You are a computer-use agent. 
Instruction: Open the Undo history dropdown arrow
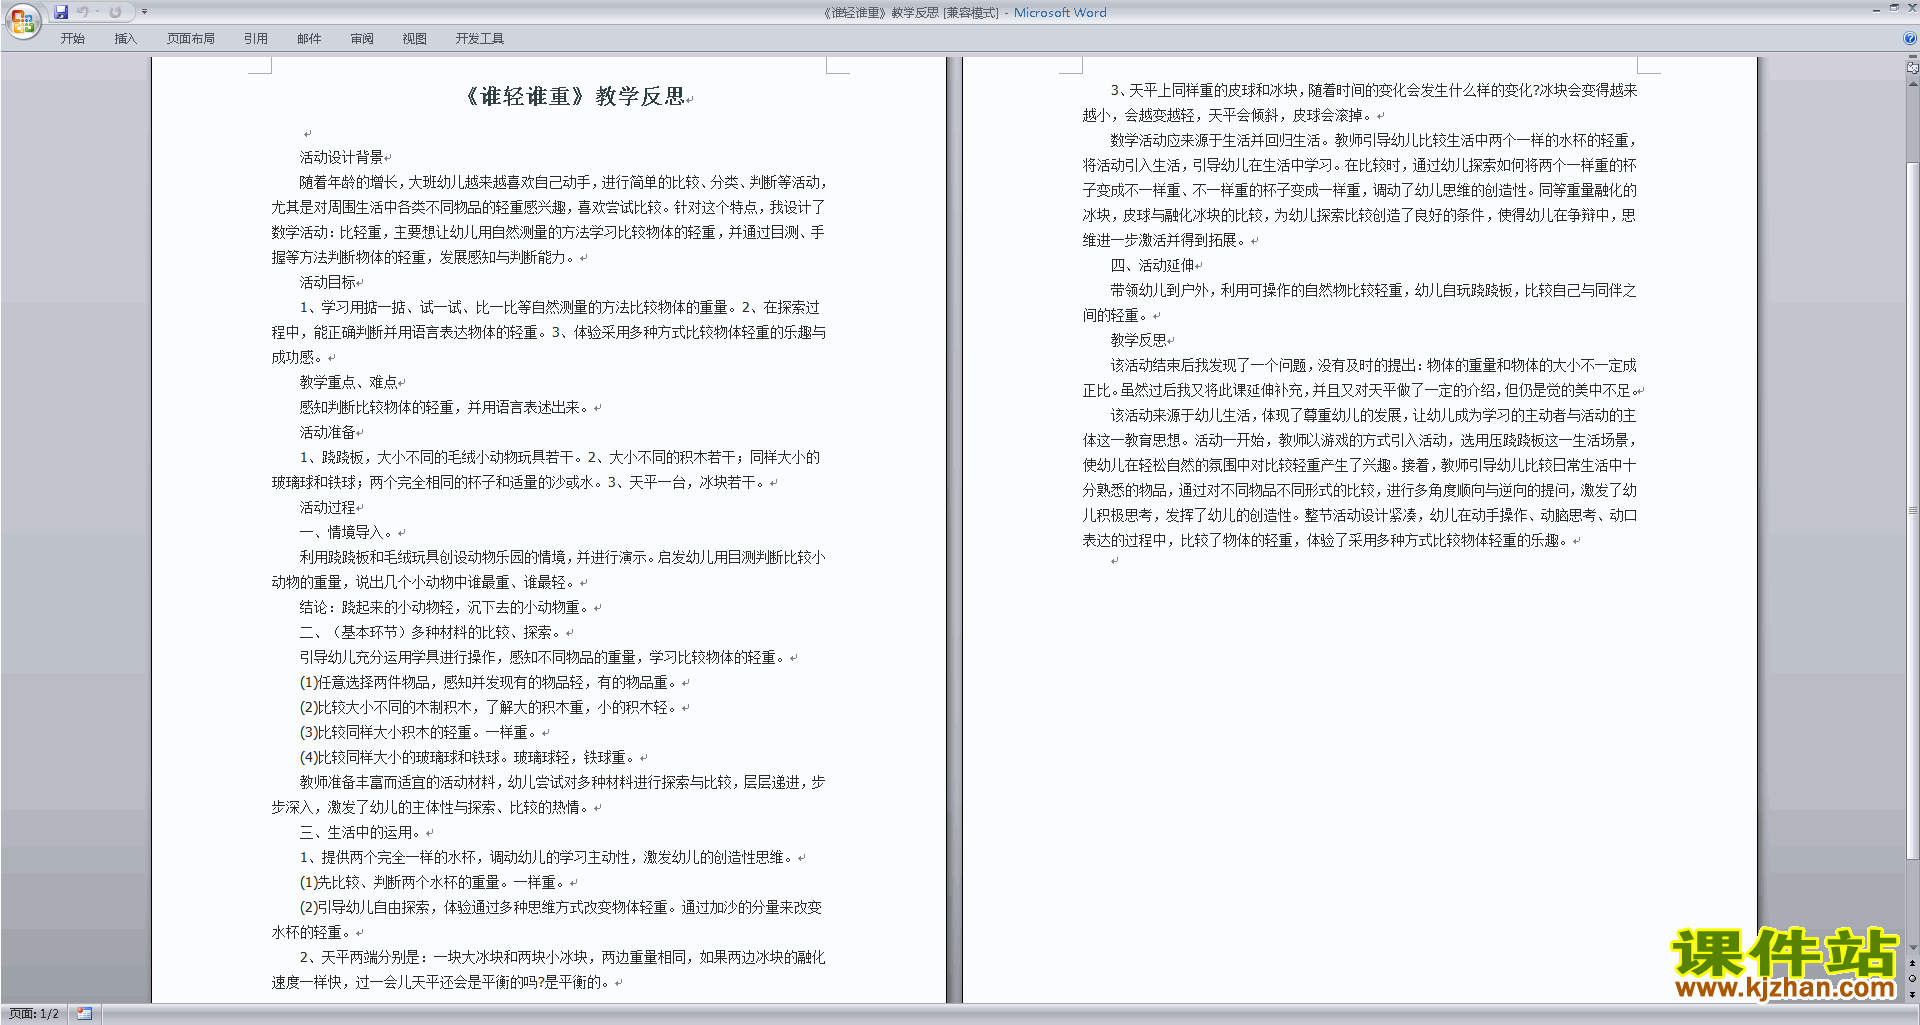(98, 12)
